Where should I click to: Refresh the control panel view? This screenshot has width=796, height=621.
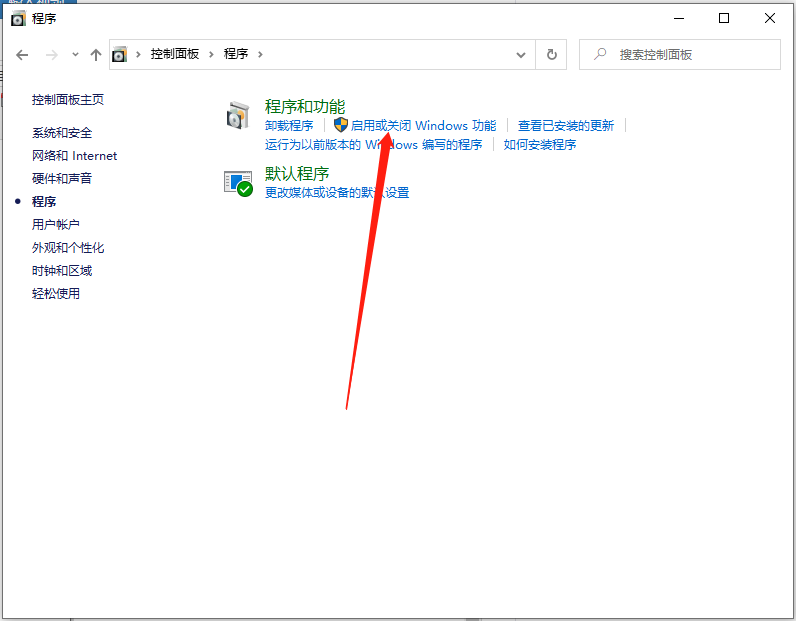551,54
